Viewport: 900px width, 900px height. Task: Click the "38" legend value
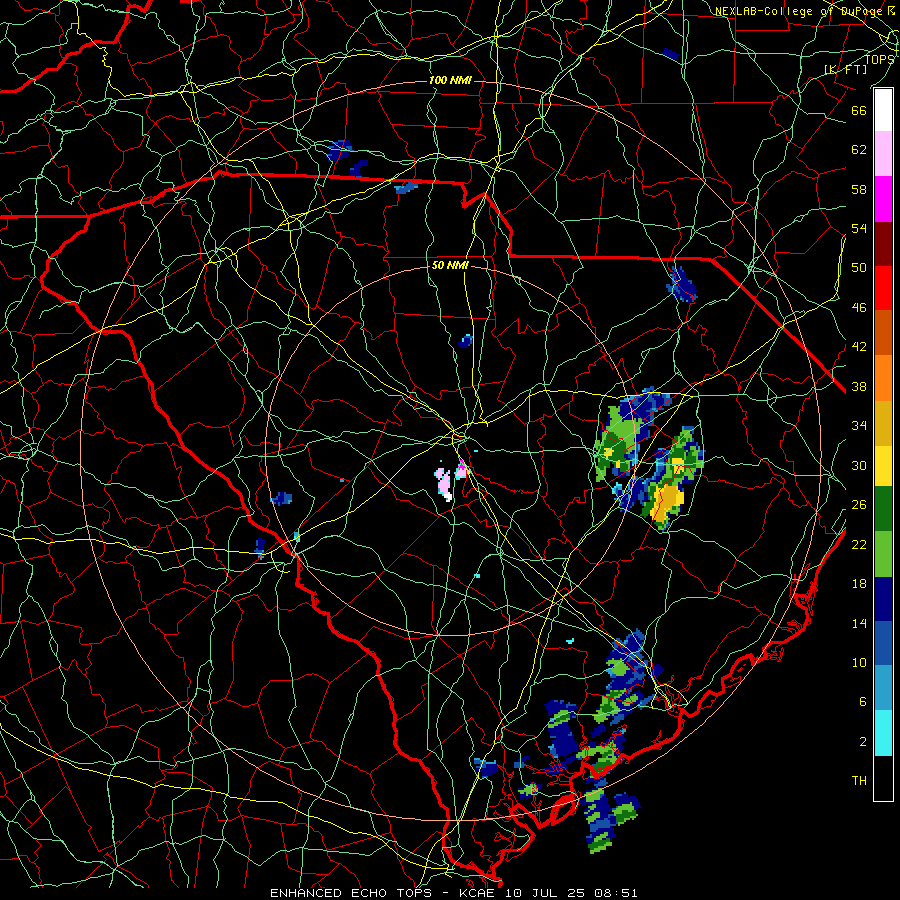click(x=859, y=386)
